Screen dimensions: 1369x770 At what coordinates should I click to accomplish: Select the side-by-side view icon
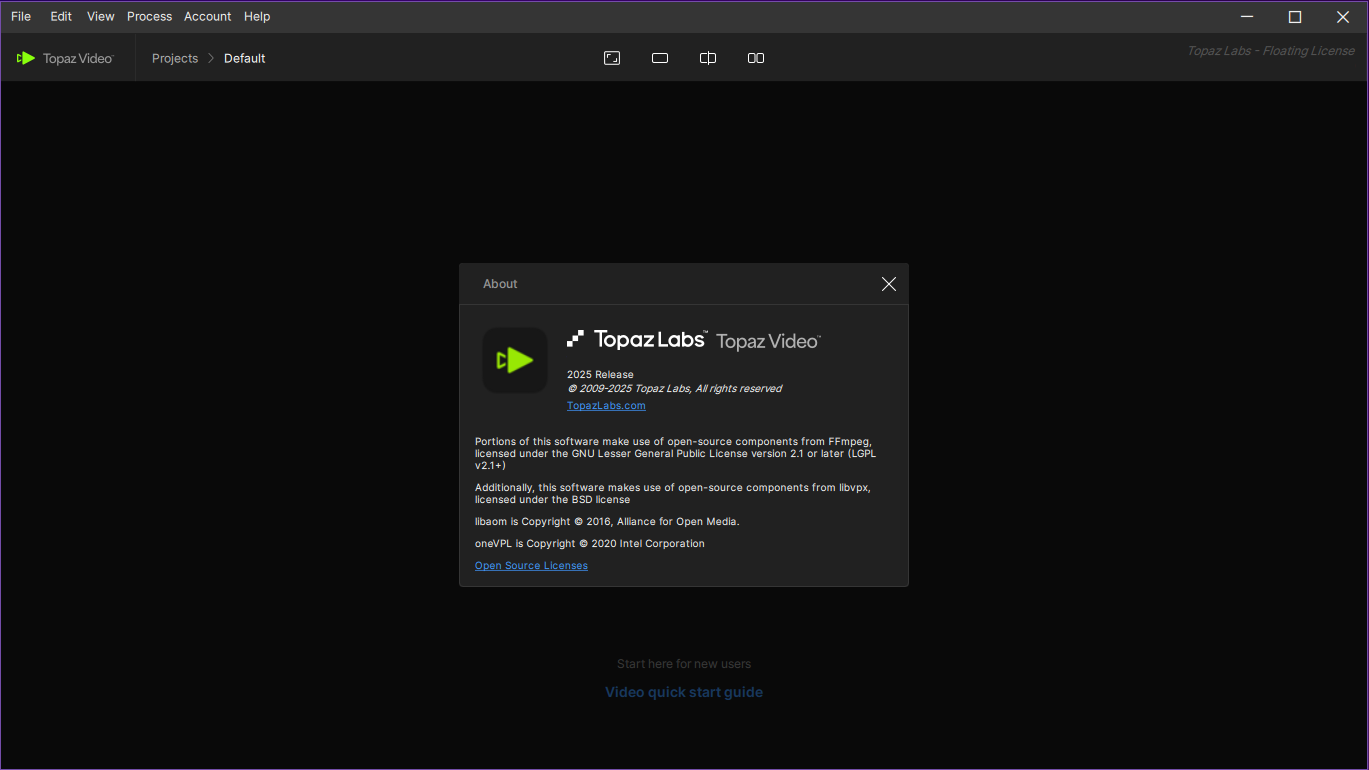coord(756,58)
